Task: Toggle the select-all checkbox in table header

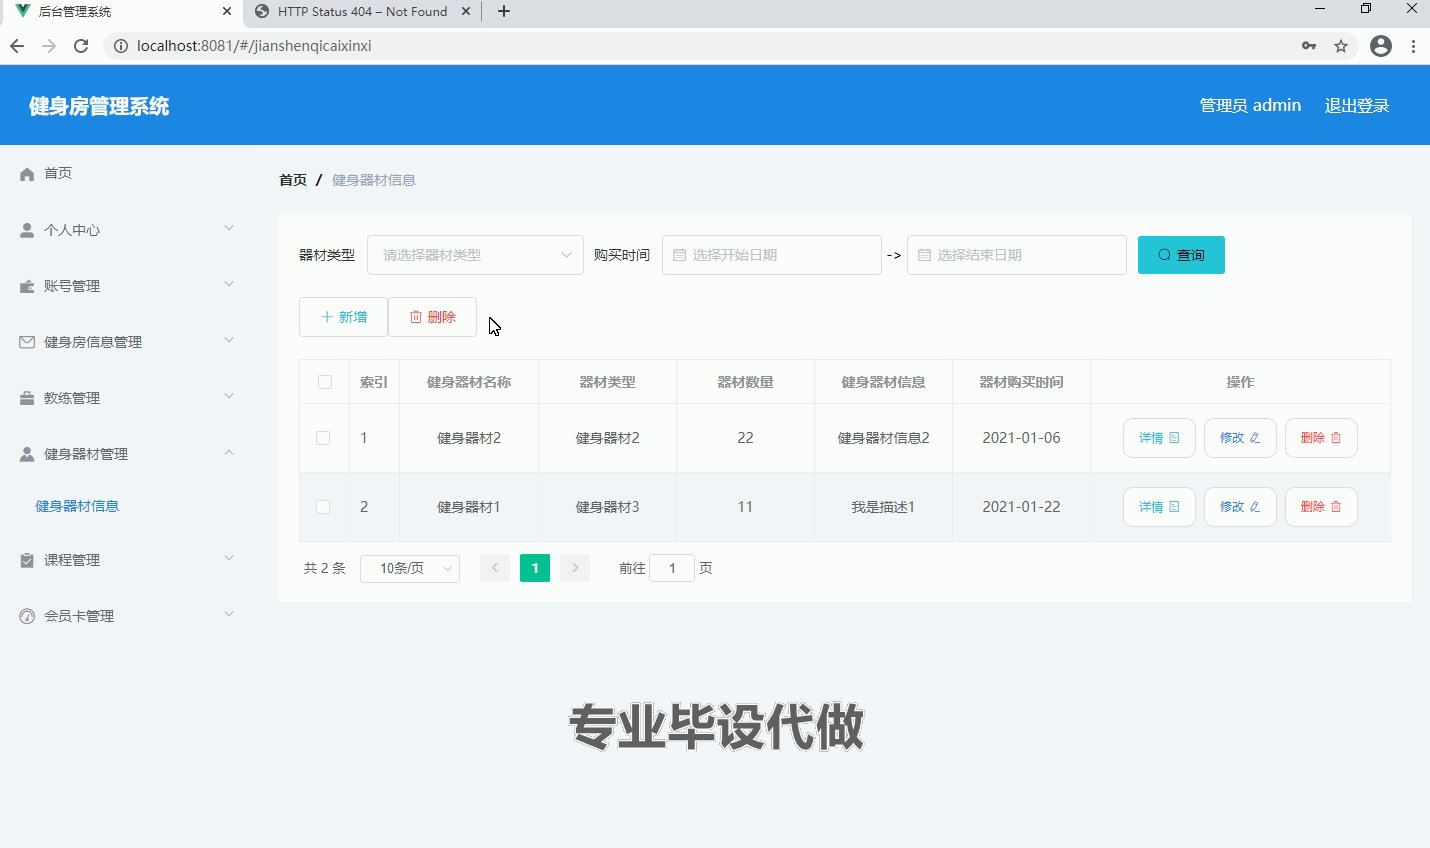Action: (324, 382)
